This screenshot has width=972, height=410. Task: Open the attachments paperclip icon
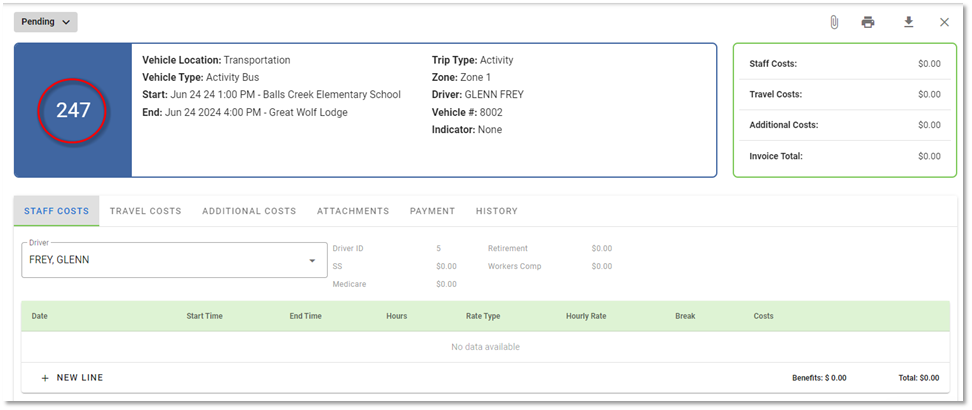point(834,22)
